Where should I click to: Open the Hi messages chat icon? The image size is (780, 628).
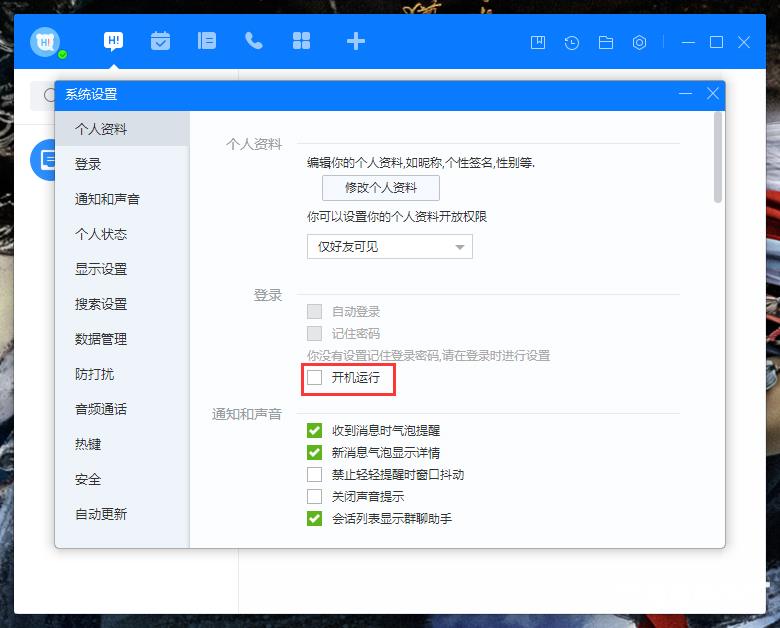click(113, 41)
